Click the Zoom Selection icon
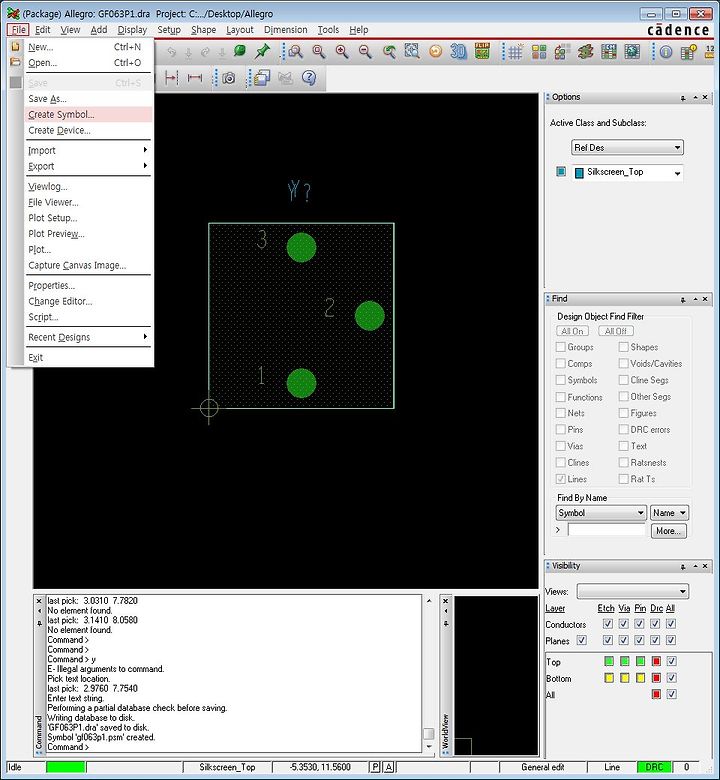Screen dimensions: 720x780 [412, 51]
